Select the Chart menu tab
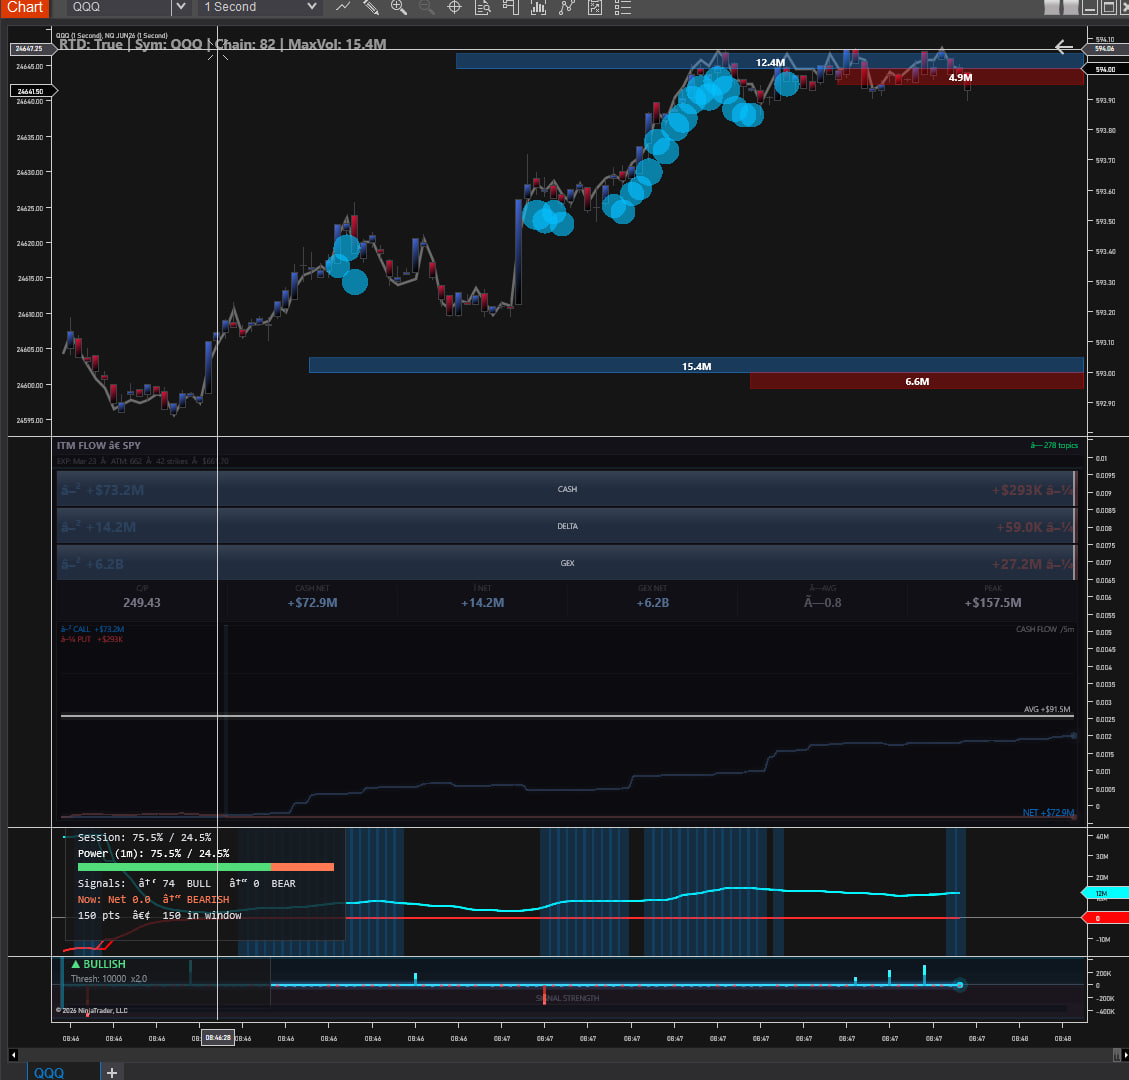 24,7
